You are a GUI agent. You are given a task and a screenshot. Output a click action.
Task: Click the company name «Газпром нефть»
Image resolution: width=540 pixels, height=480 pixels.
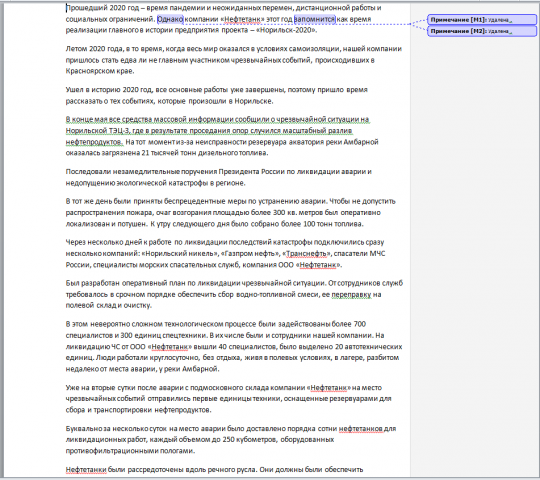(250, 253)
